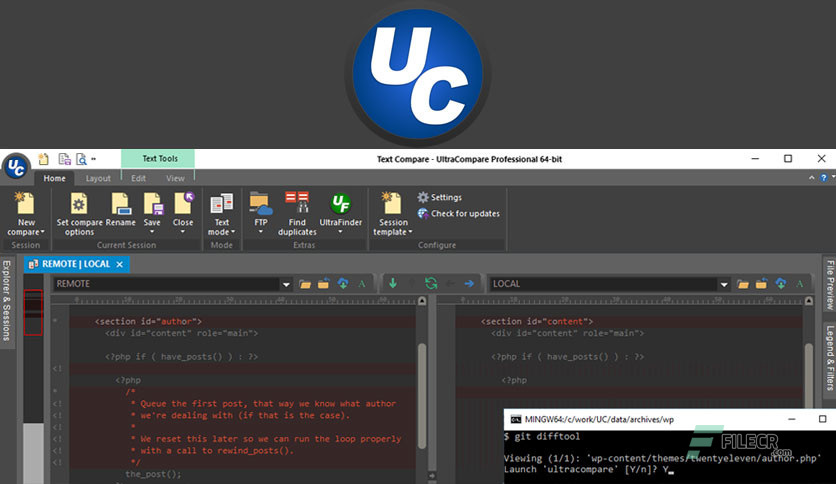Click REMOTE pane vertical scrollbar thumb

pos(422,396)
